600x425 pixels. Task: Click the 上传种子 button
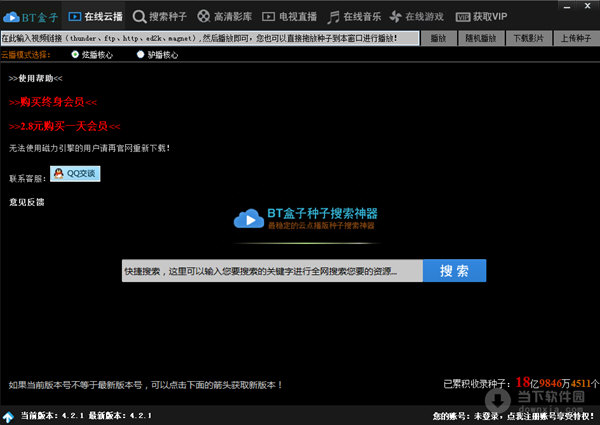click(576, 38)
